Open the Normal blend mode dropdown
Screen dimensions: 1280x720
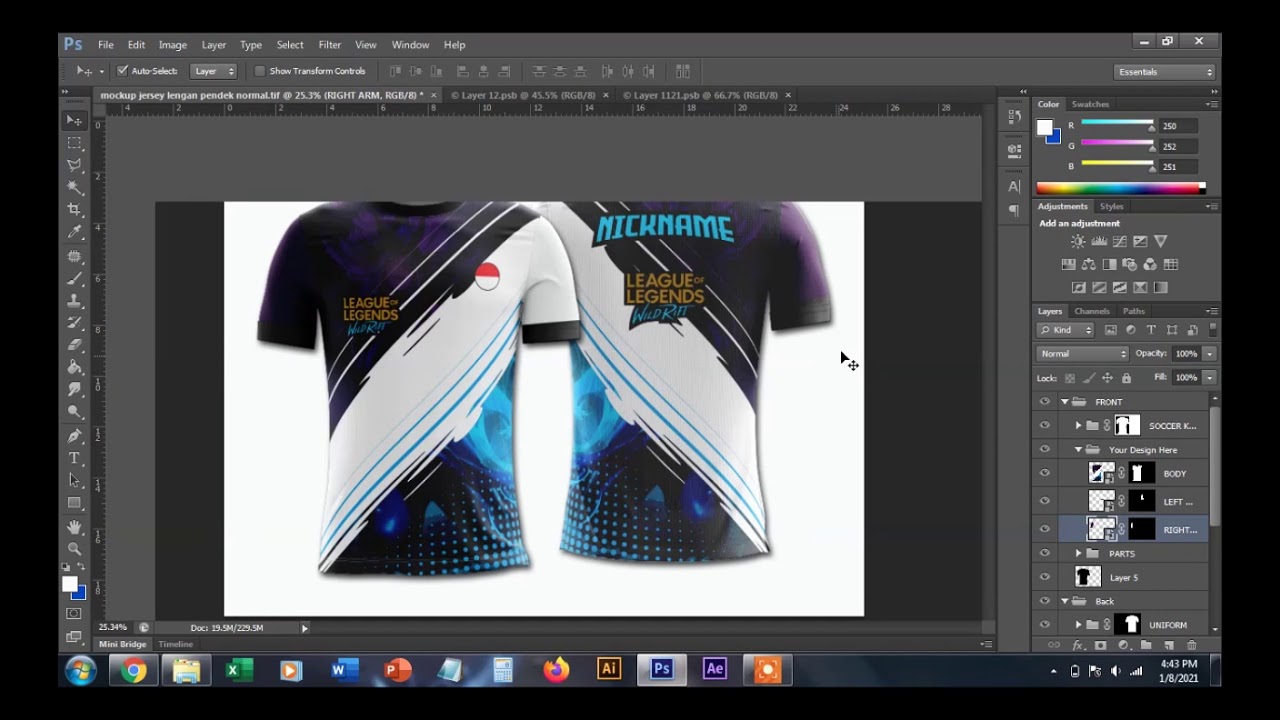click(x=1083, y=354)
